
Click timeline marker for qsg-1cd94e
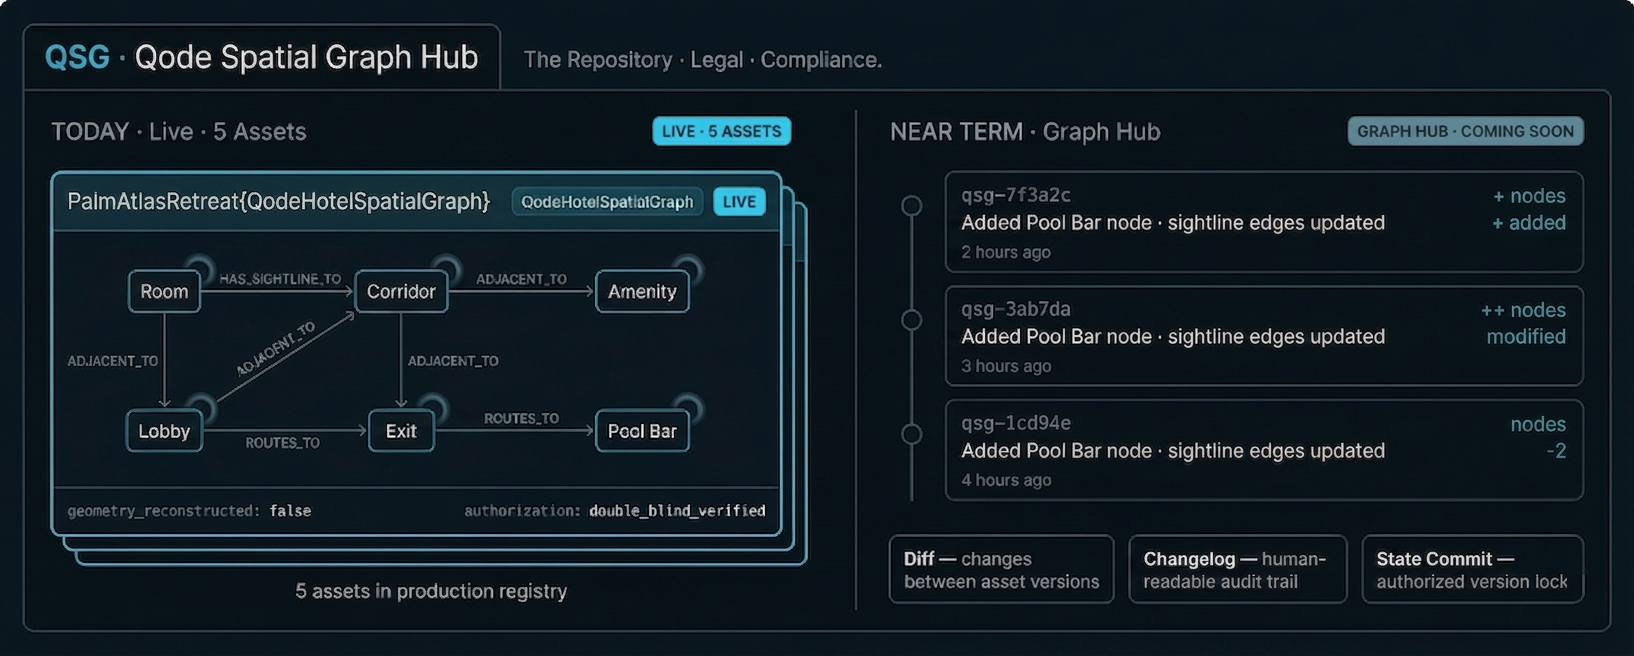(912, 434)
